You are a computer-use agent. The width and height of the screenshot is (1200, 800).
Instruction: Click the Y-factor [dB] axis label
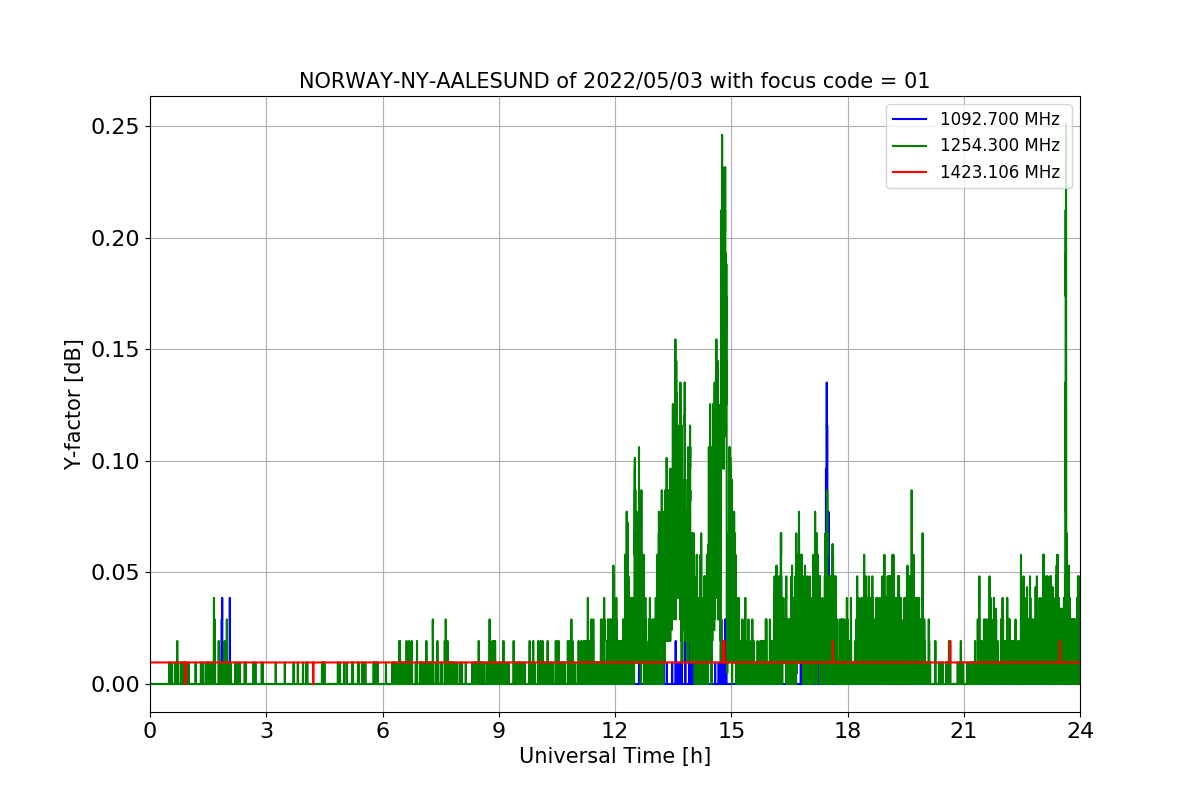(x=72, y=404)
